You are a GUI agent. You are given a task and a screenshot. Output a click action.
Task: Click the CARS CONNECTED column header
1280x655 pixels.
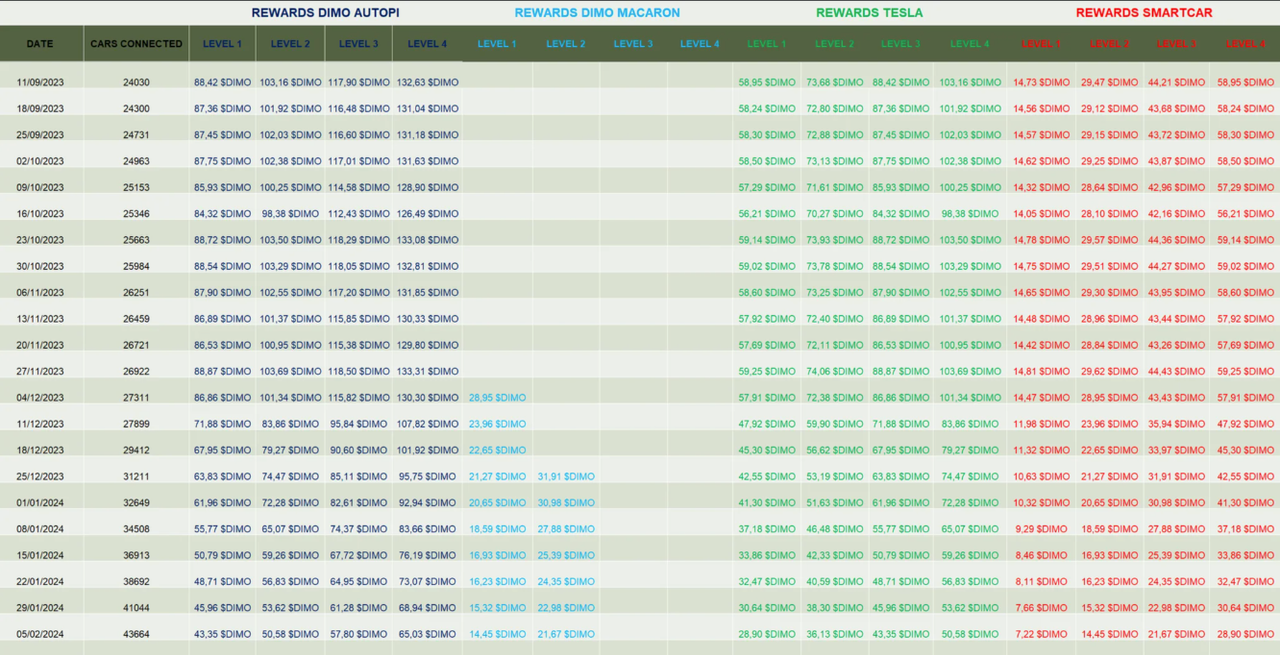[136, 44]
